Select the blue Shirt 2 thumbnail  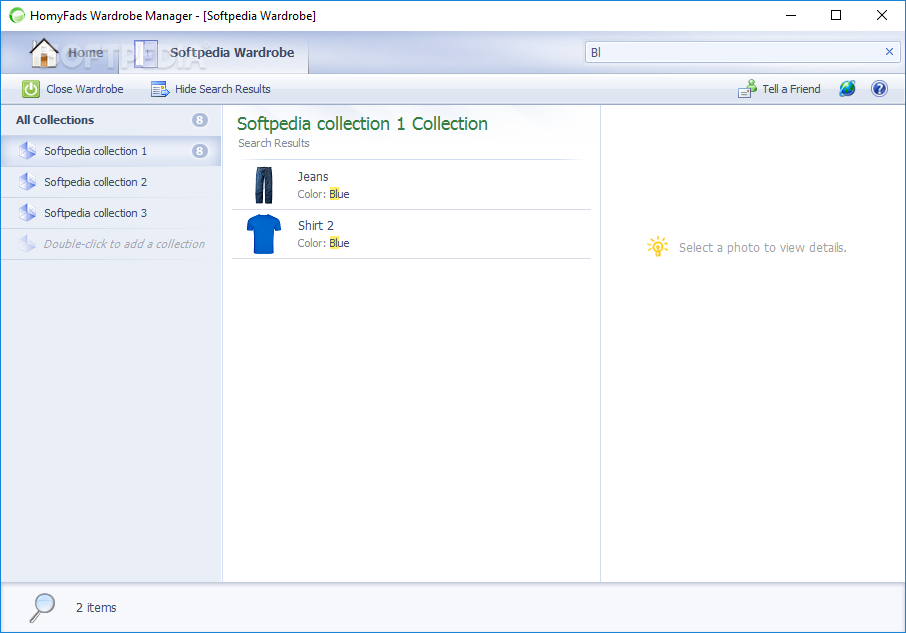coord(263,234)
